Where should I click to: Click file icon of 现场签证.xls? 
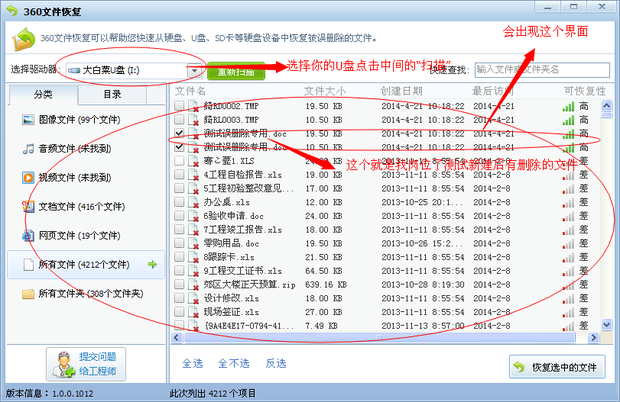coord(193,312)
